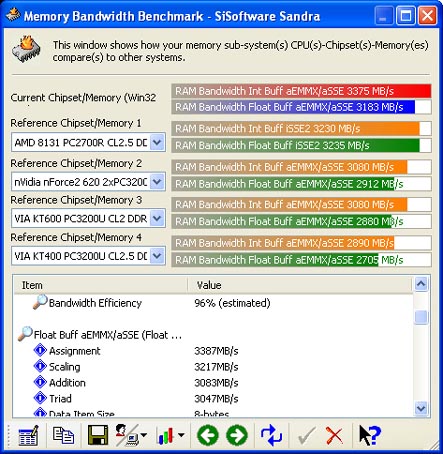Select the Scaling row
Image resolution: width=443 pixels, height=454 pixels.
point(213,367)
